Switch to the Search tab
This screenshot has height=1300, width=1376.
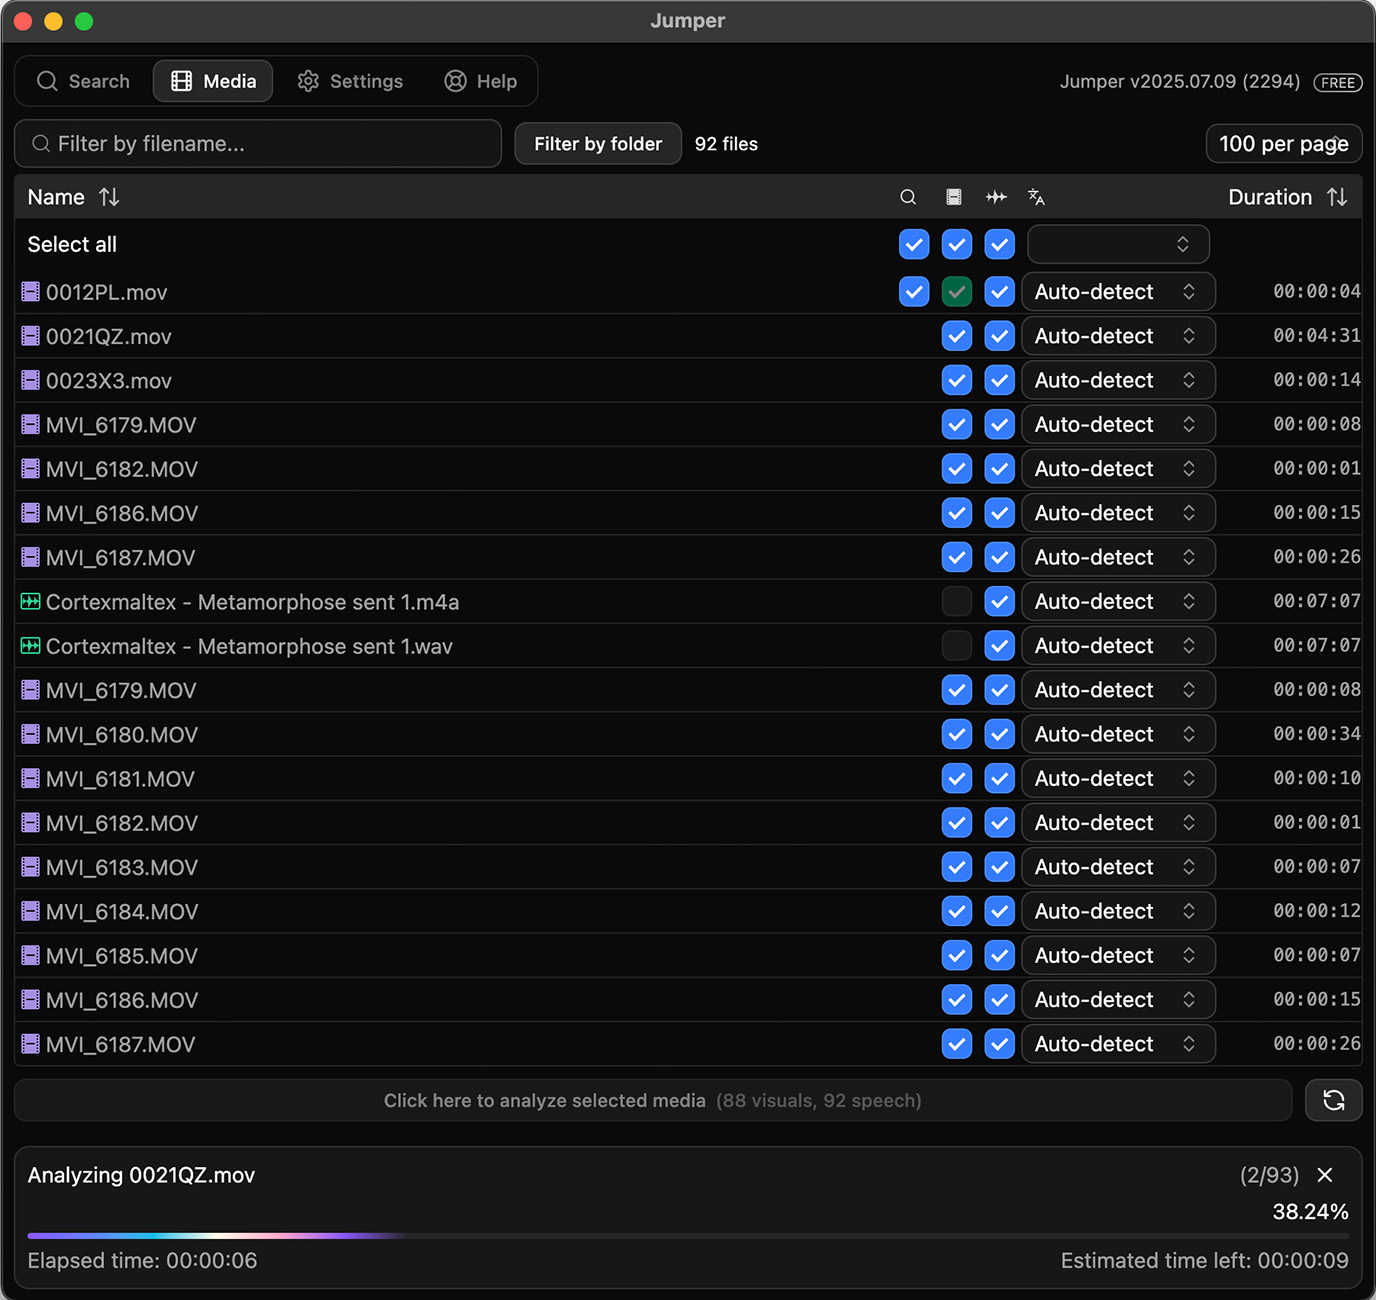84,81
